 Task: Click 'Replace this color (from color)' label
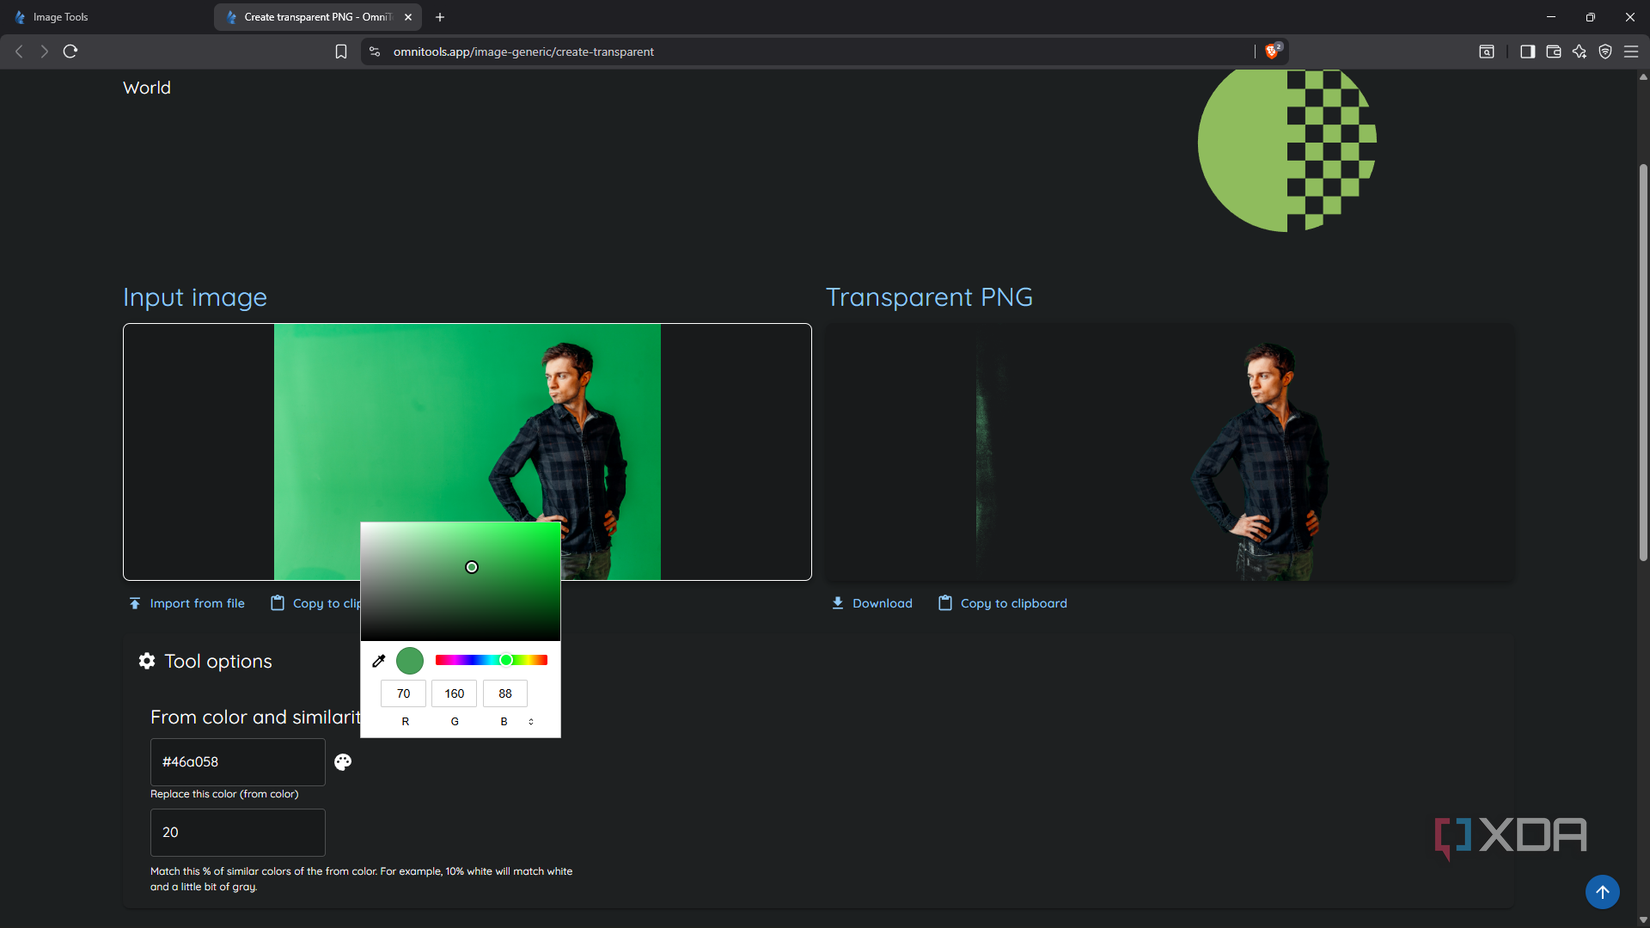point(224,794)
